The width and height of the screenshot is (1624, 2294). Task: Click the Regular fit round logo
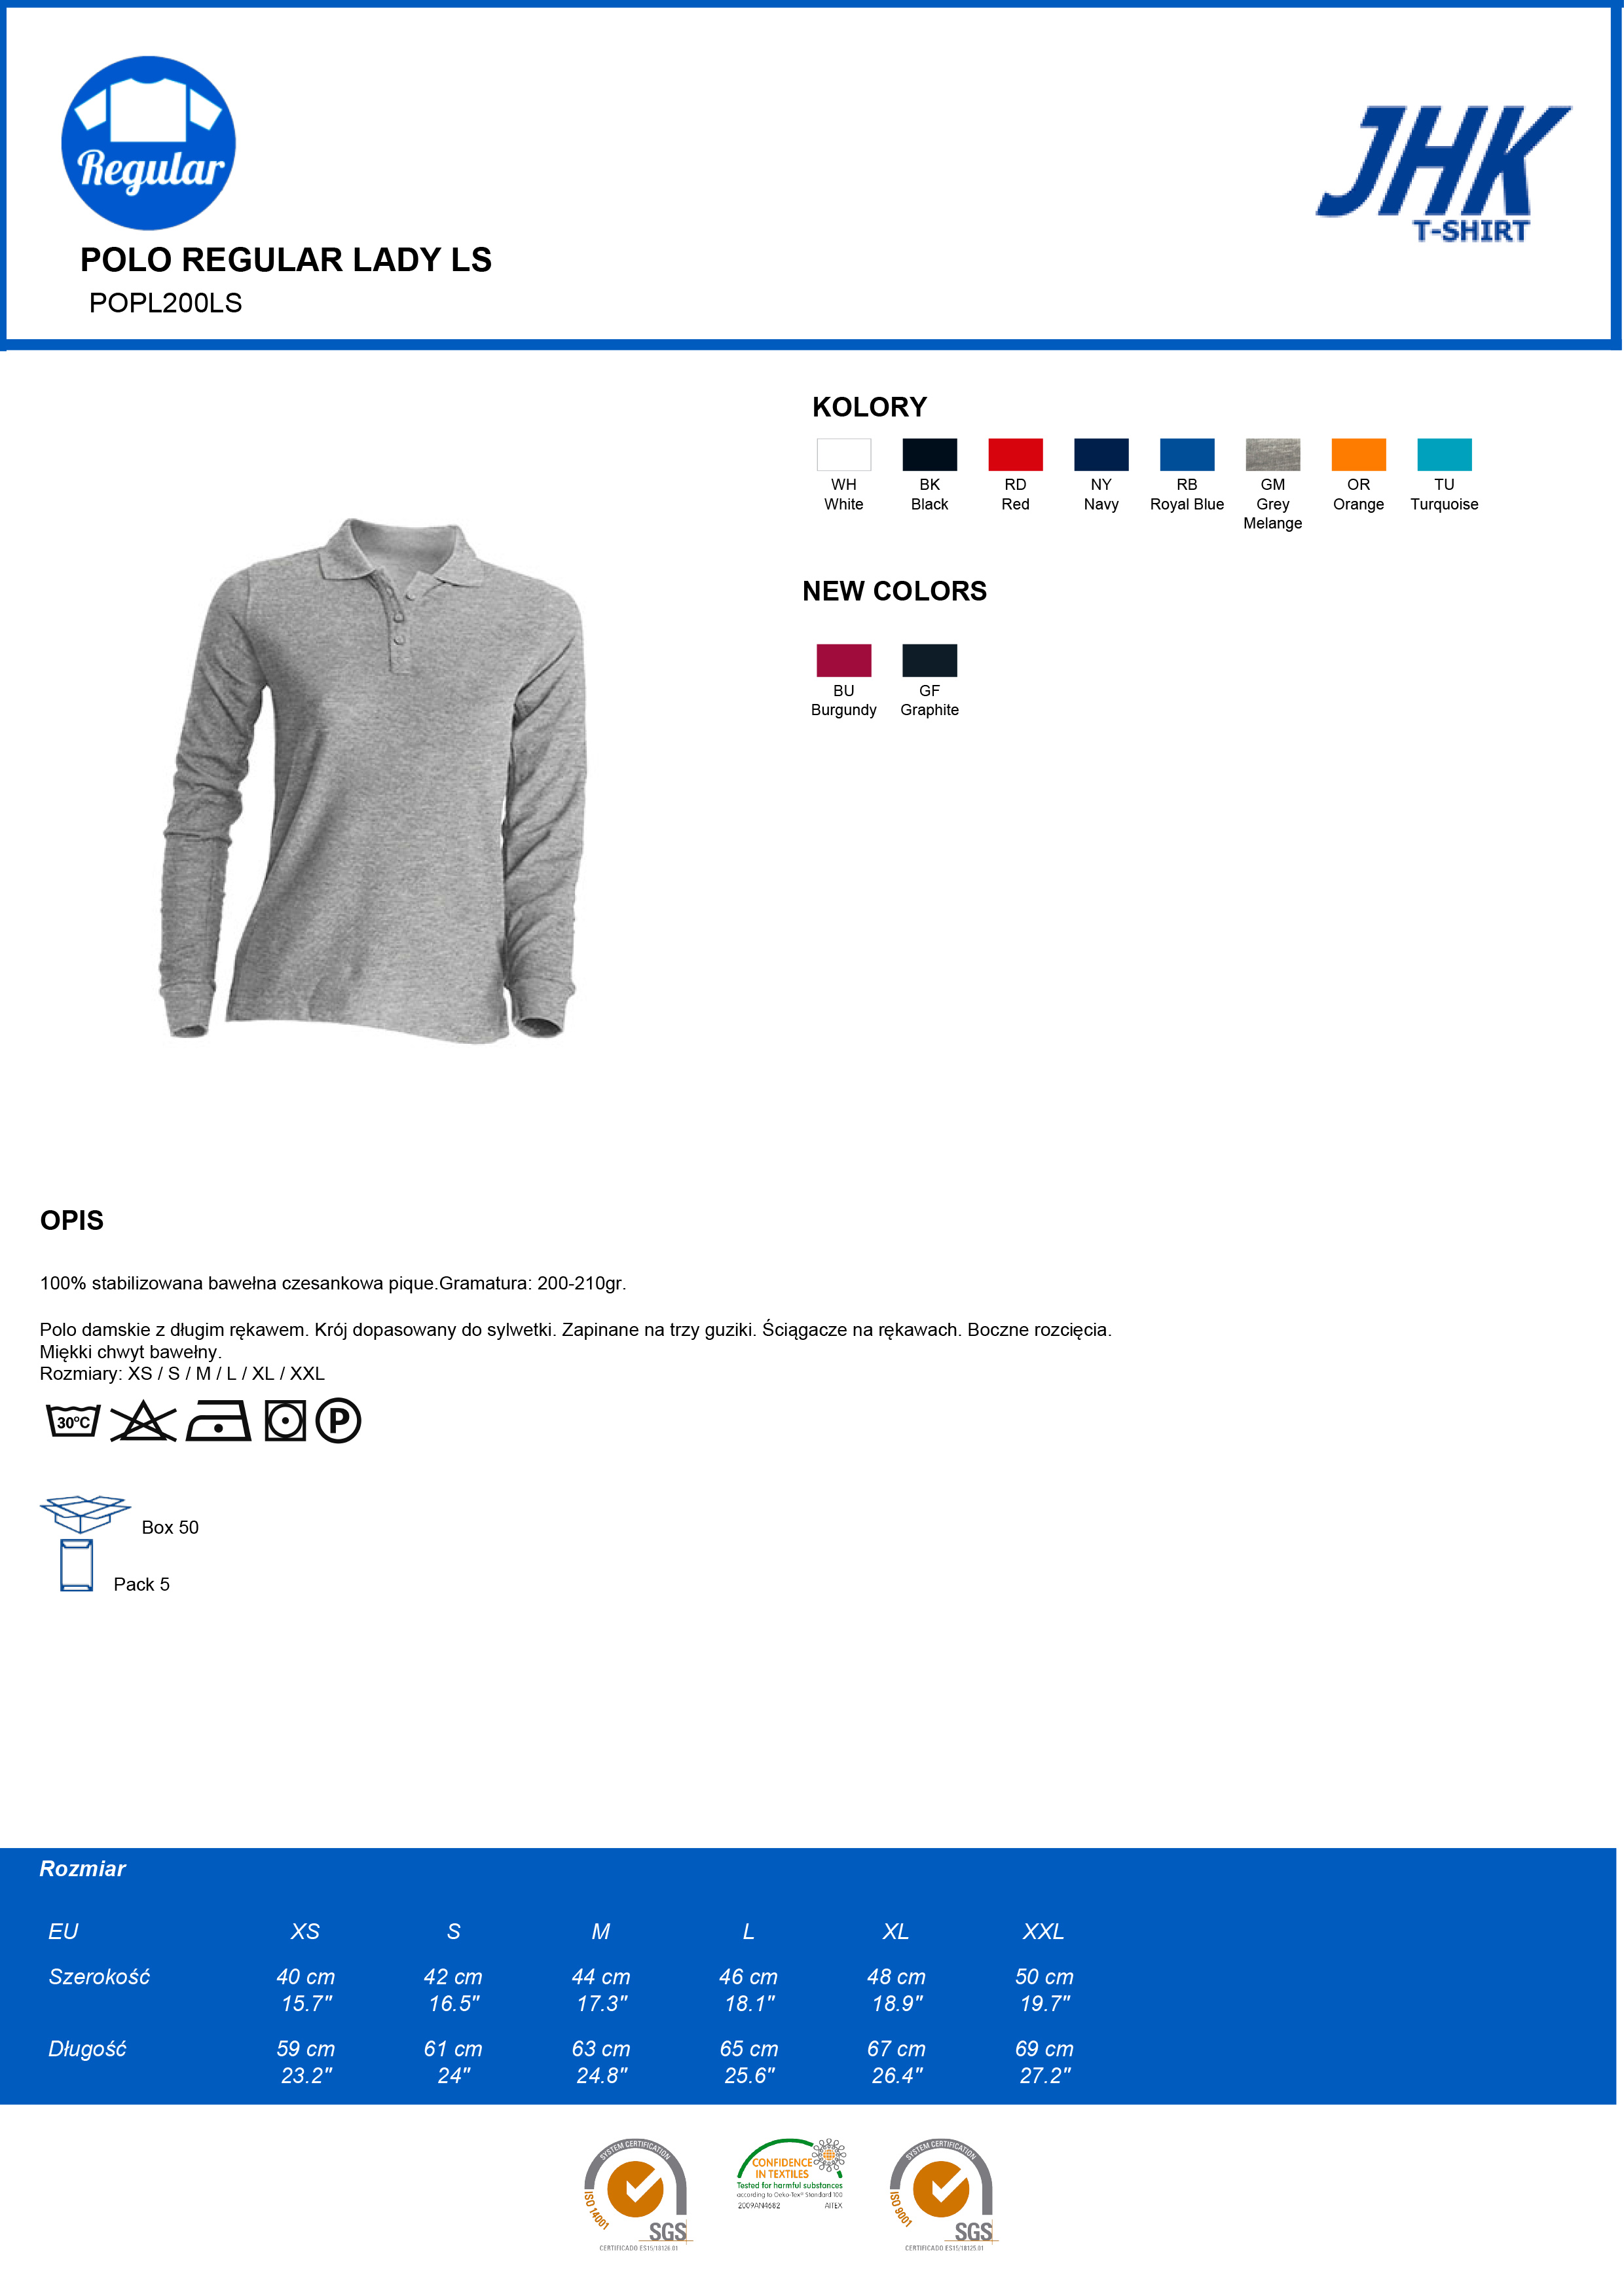(x=148, y=143)
